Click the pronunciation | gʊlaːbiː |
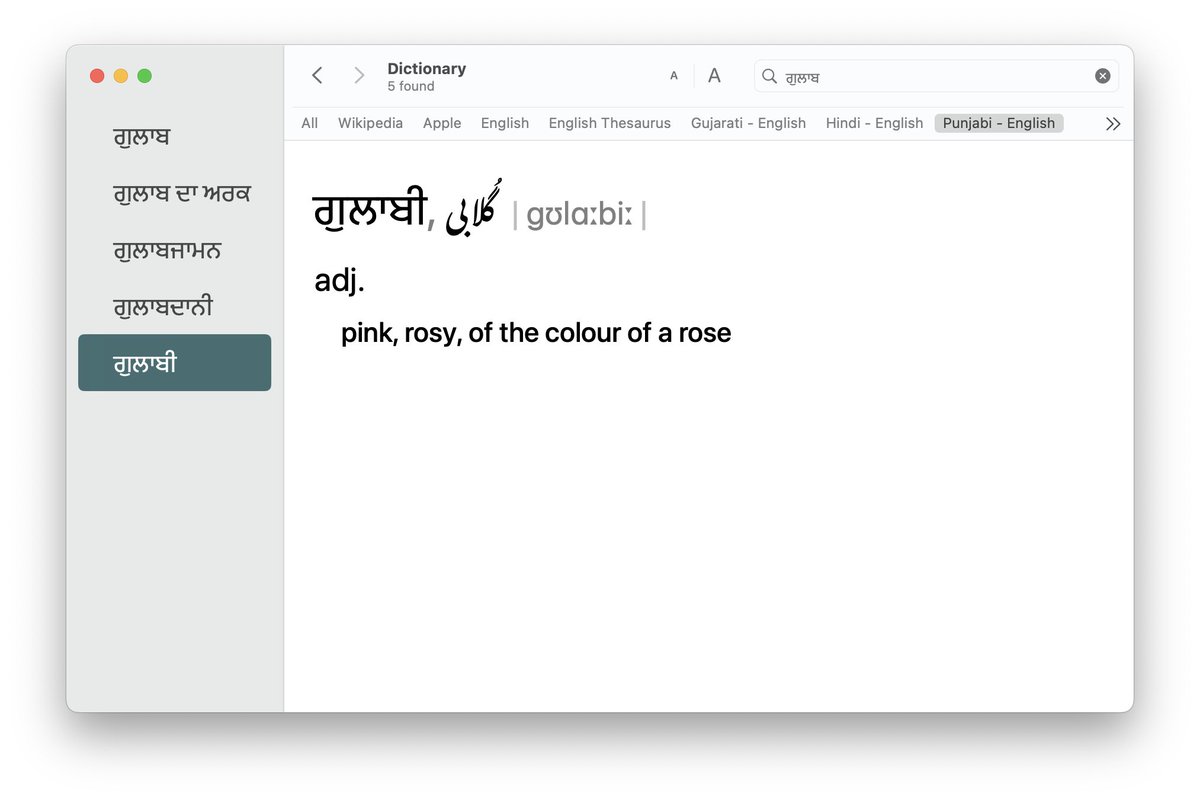 579,214
